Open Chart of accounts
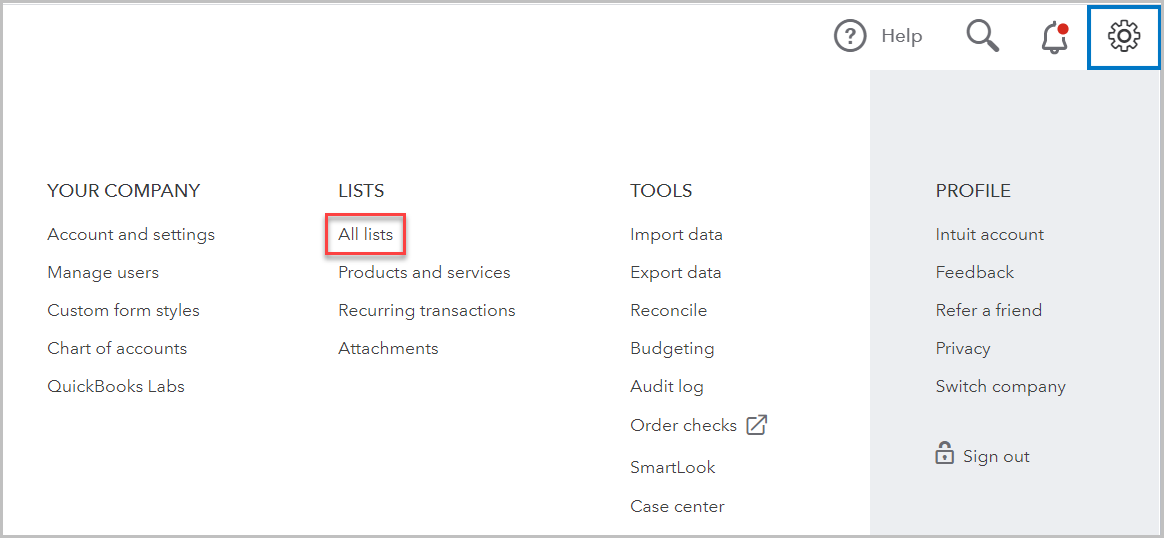Image resolution: width=1164 pixels, height=538 pixels. (117, 348)
